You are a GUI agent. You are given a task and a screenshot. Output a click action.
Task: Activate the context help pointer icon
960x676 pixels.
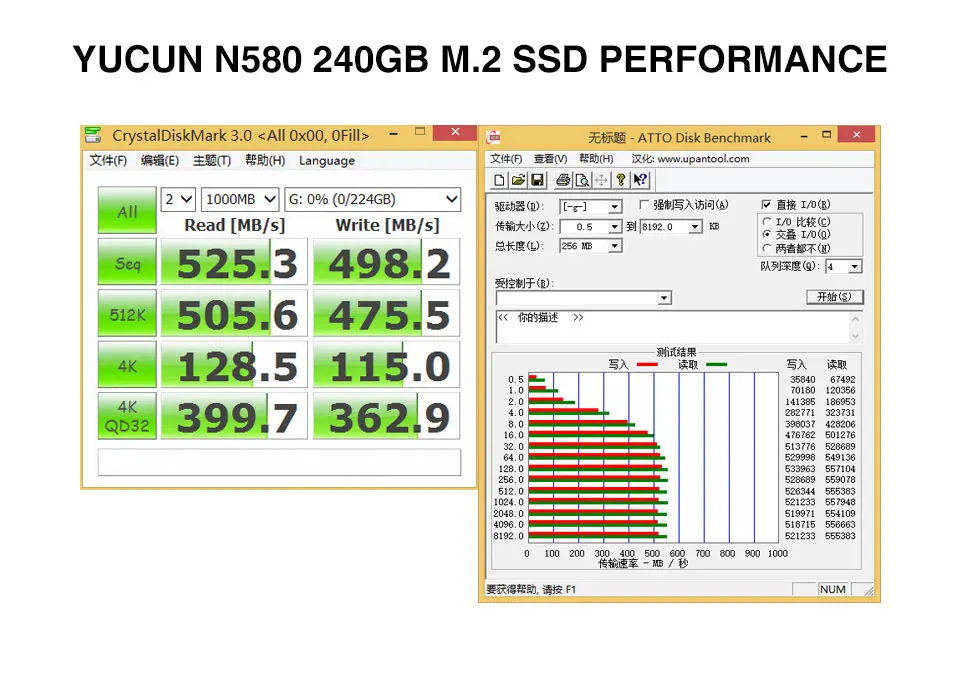pos(640,180)
